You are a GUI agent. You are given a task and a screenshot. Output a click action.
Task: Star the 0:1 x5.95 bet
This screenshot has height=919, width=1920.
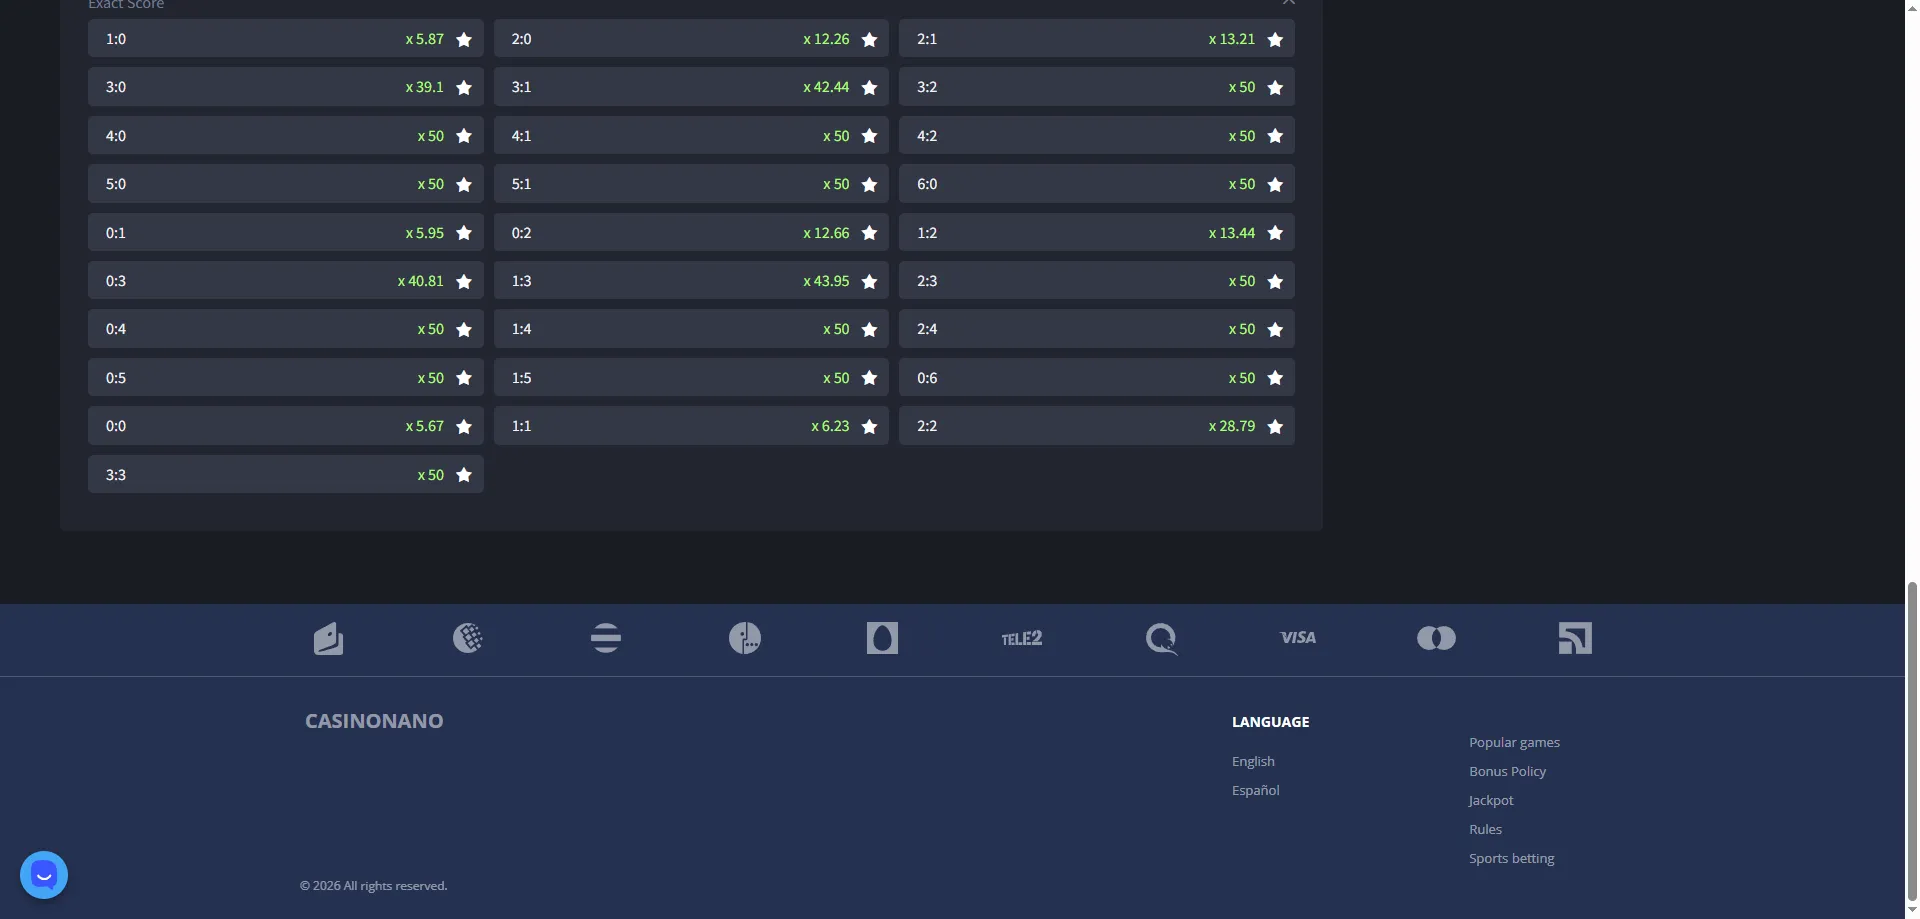(x=464, y=233)
